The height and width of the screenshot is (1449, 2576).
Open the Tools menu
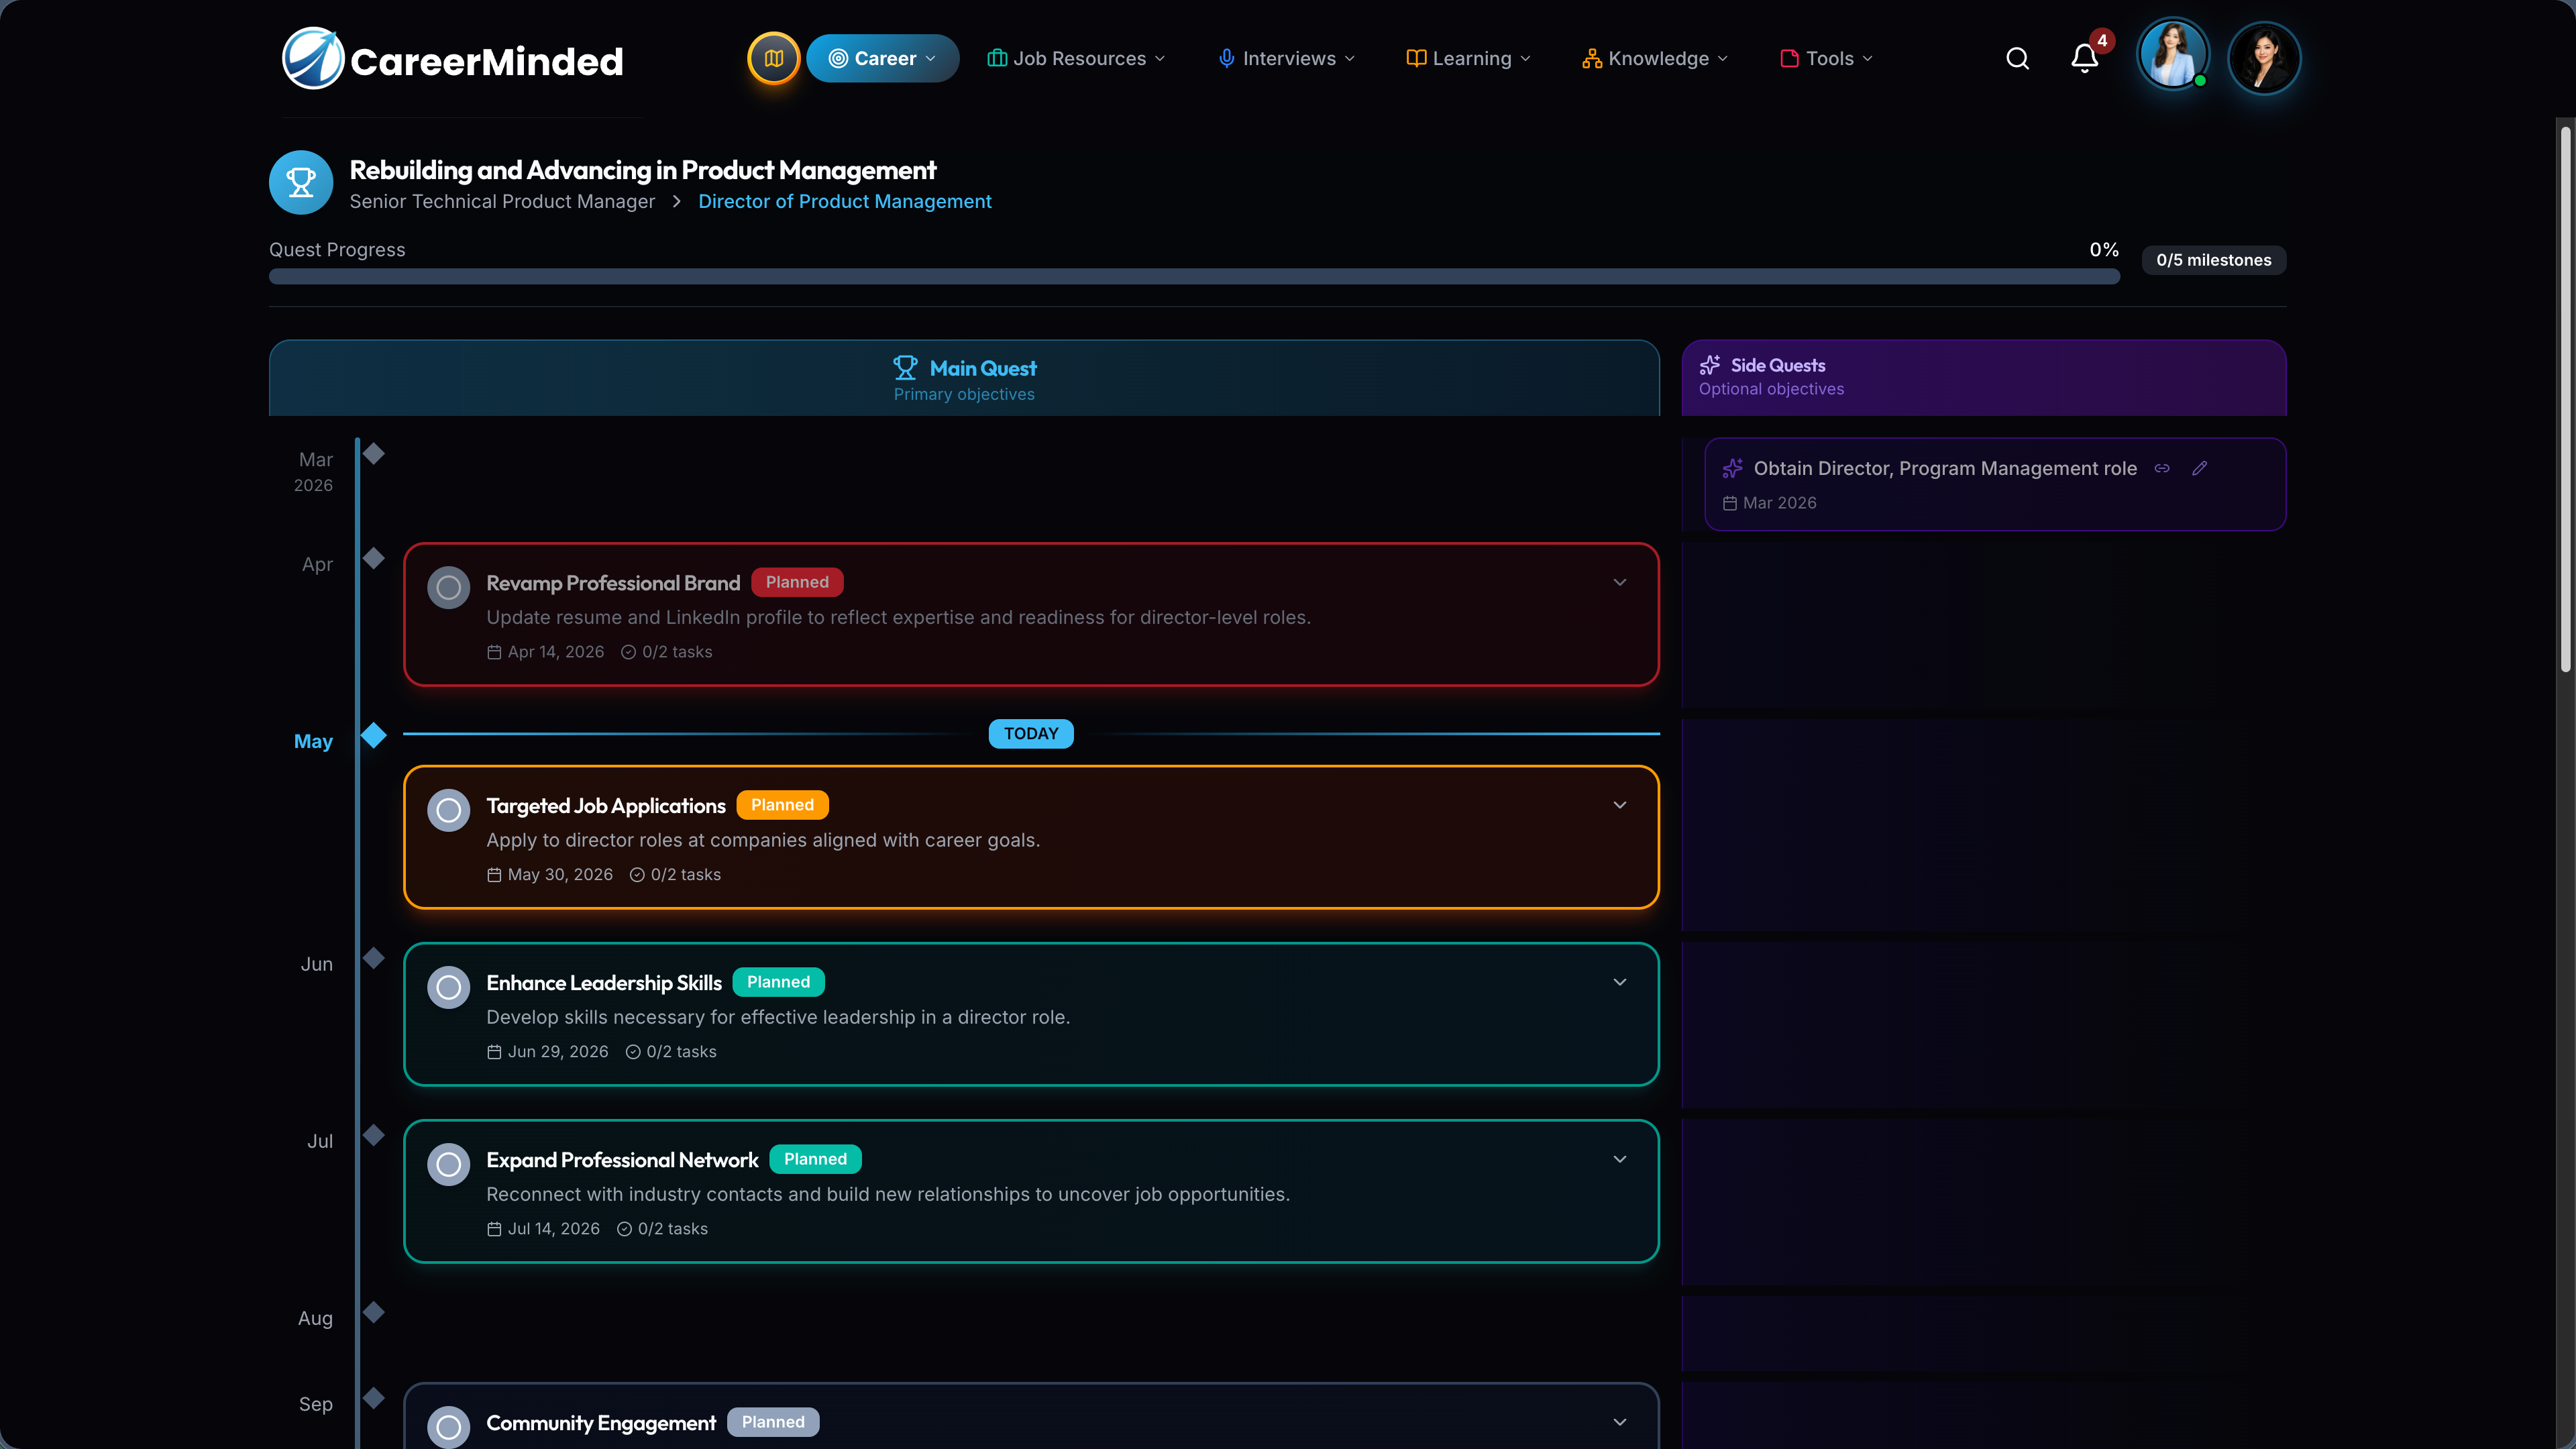(x=1827, y=58)
